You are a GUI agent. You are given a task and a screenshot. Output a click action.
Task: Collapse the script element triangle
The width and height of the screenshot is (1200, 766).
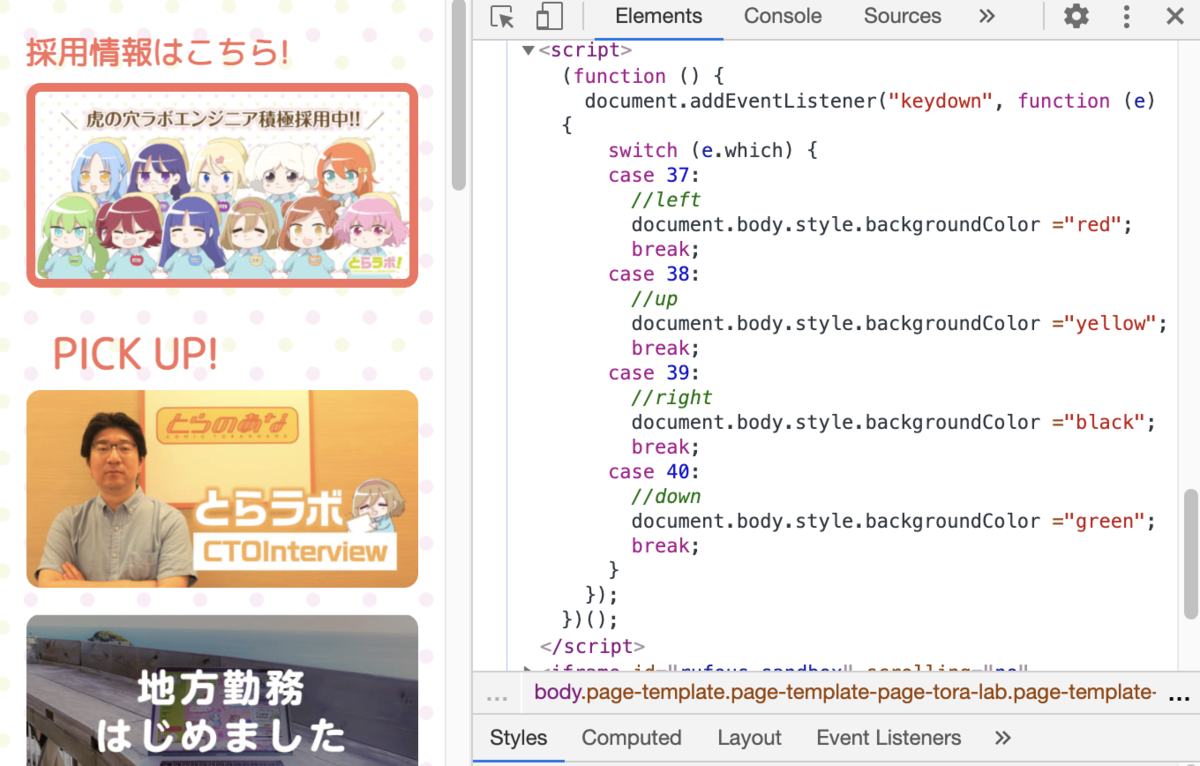tap(528, 50)
